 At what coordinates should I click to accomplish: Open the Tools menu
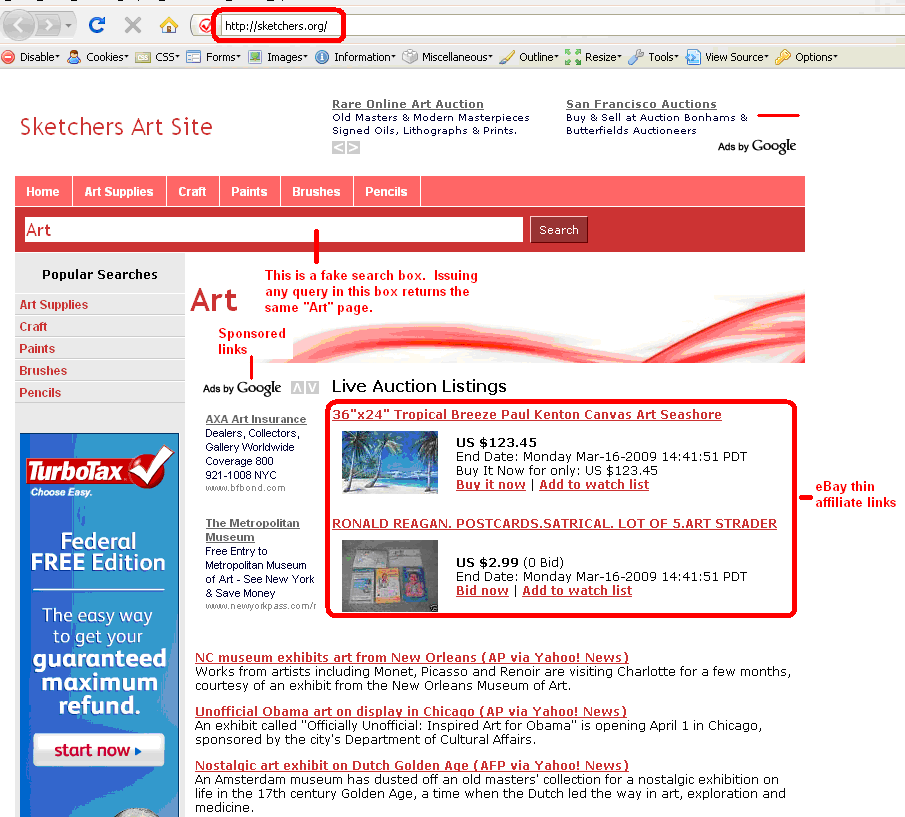(663, 57)
